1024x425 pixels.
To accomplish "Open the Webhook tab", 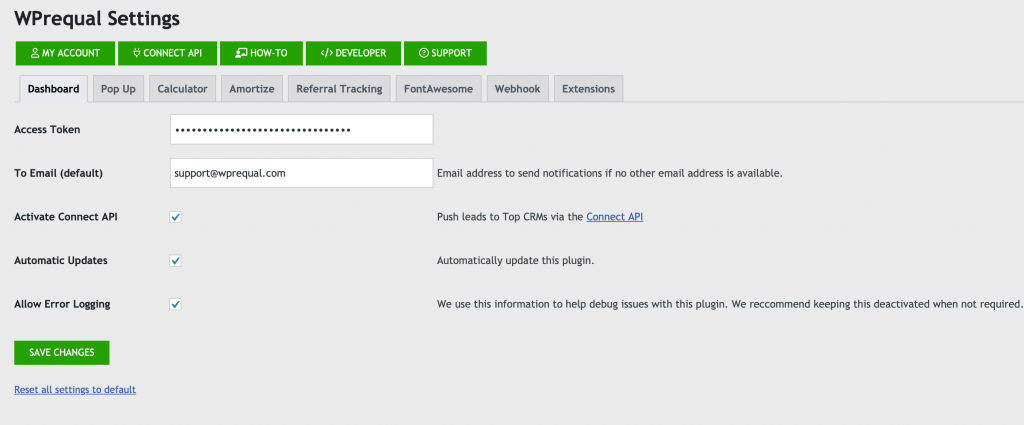I will [x=517, y=89].
